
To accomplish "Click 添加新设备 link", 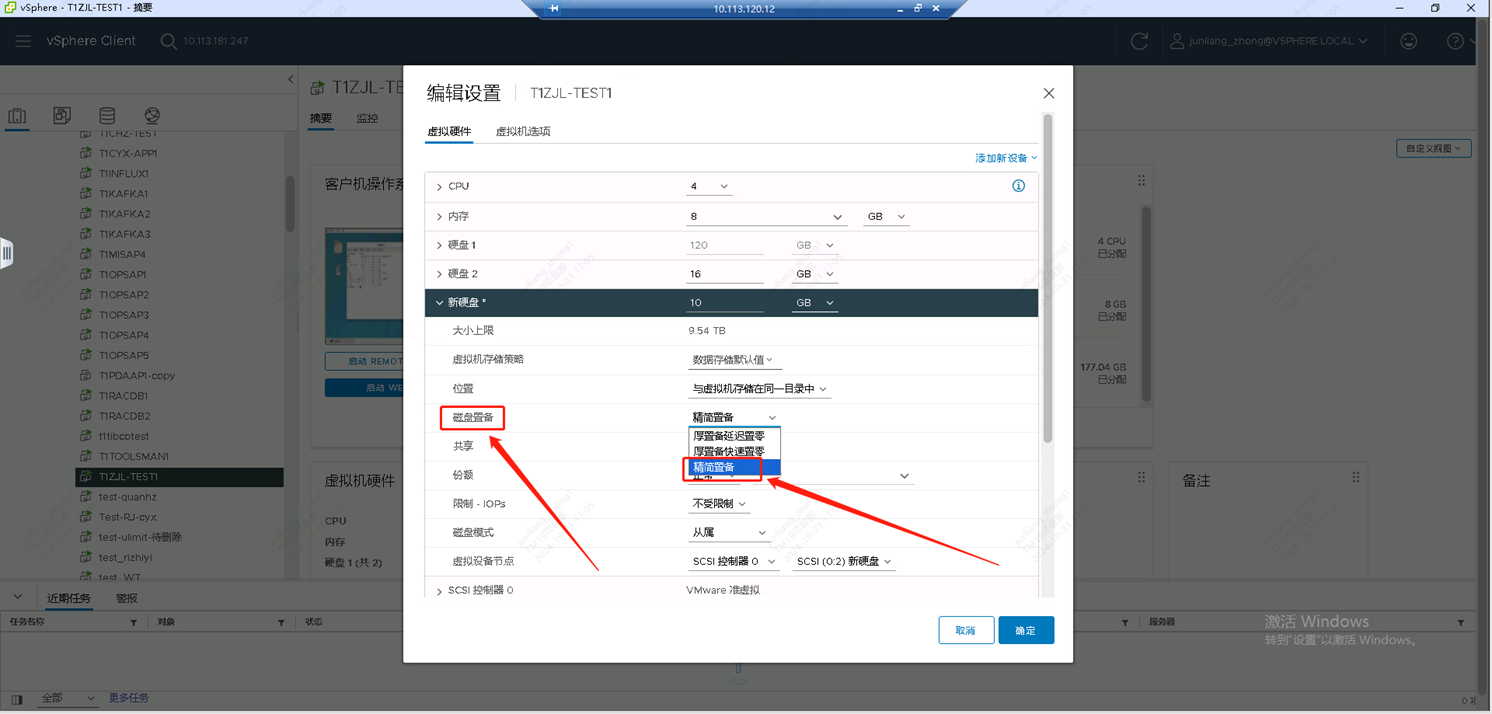I will coord(1005,158).
